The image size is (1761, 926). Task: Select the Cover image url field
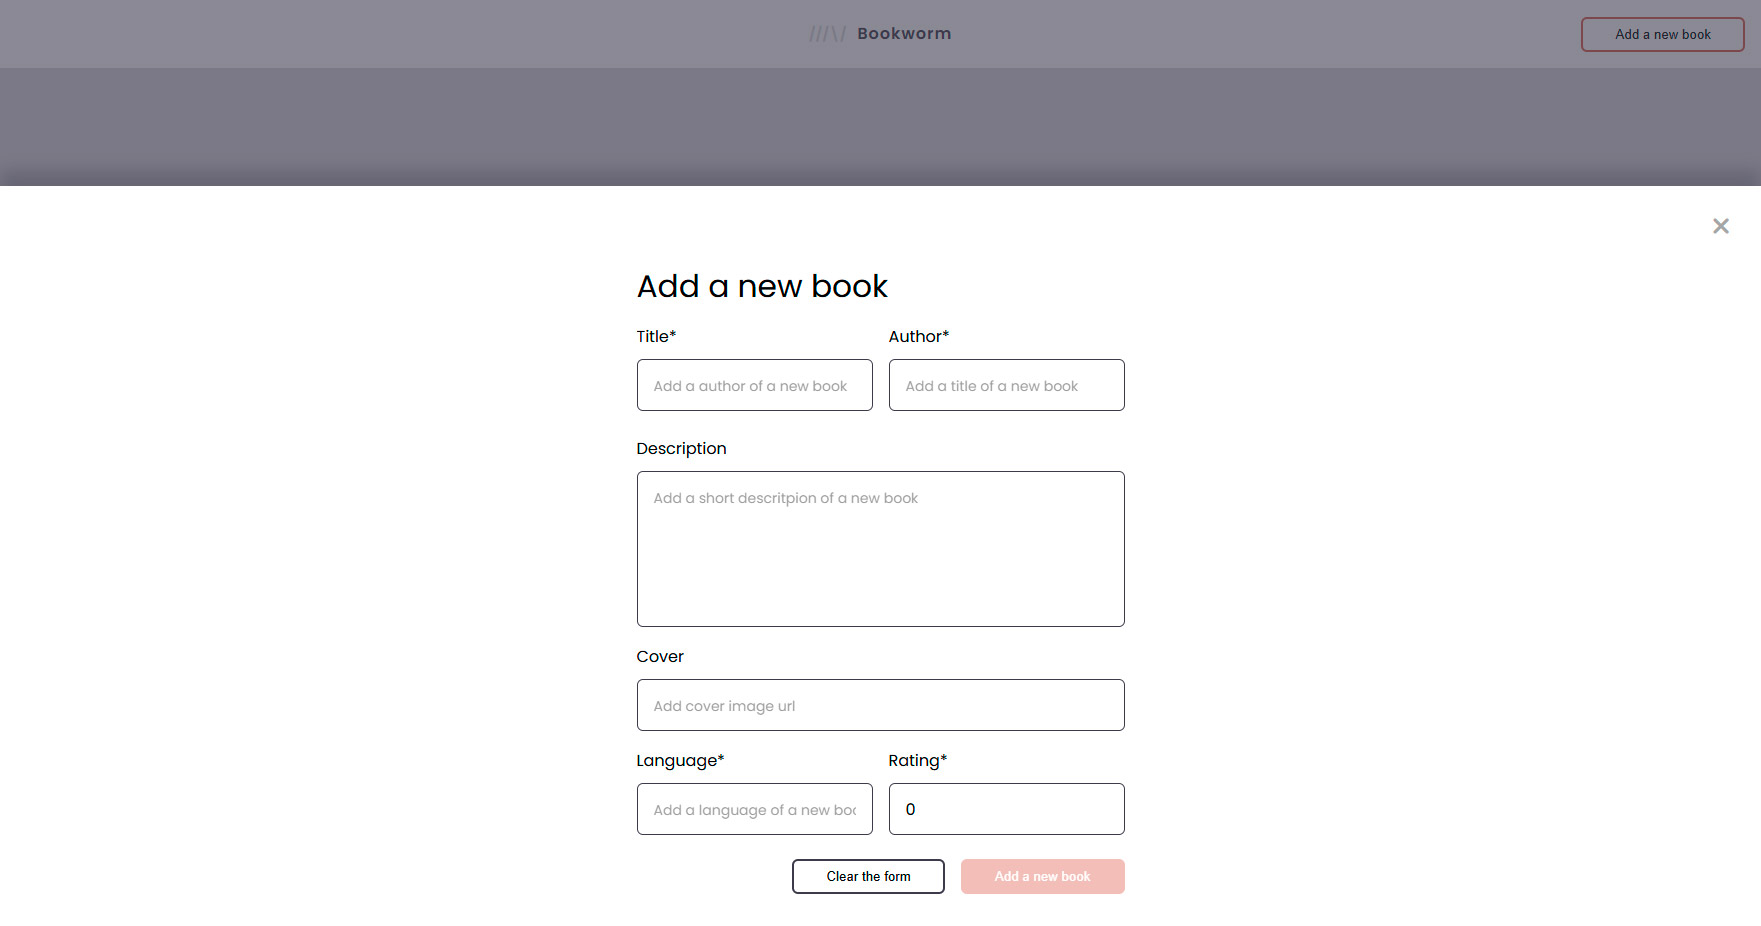880,705
